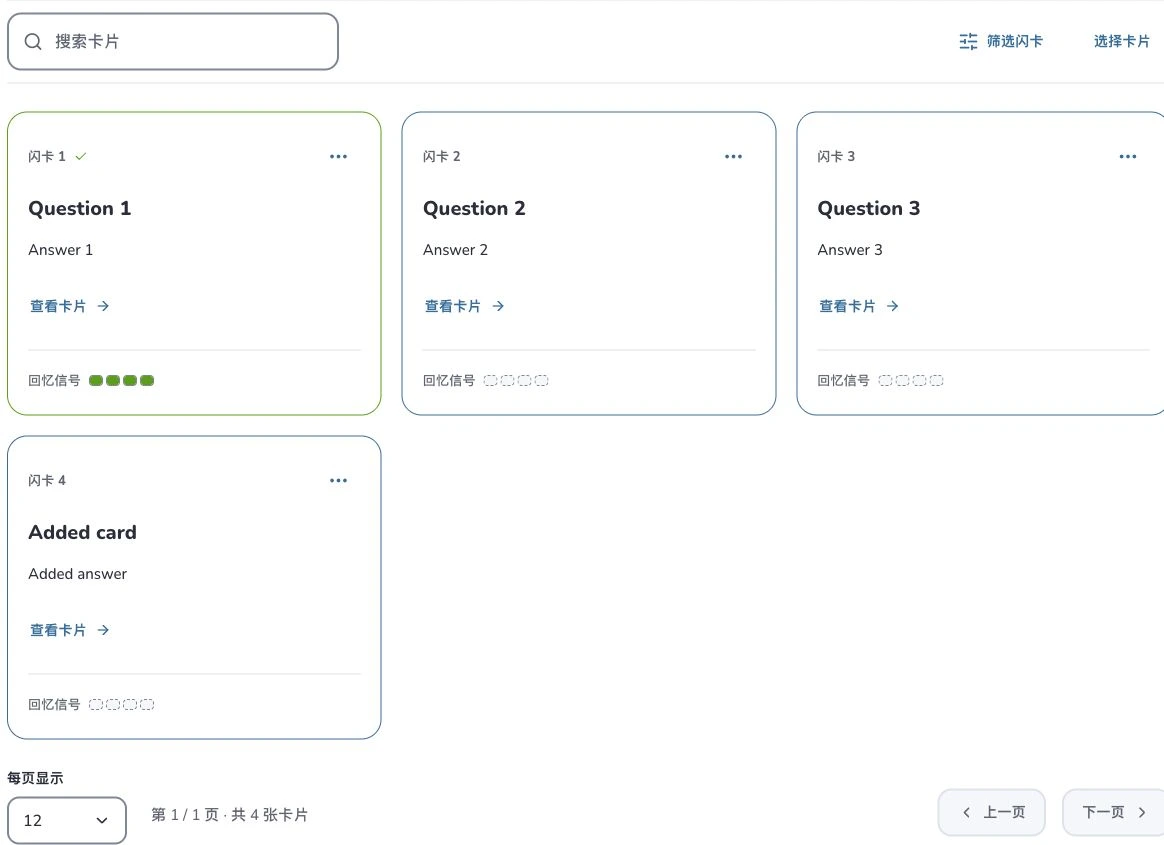Click empty recall signal dots on 闪卡 3
1164x845 pixels.
tap(911, 381)
